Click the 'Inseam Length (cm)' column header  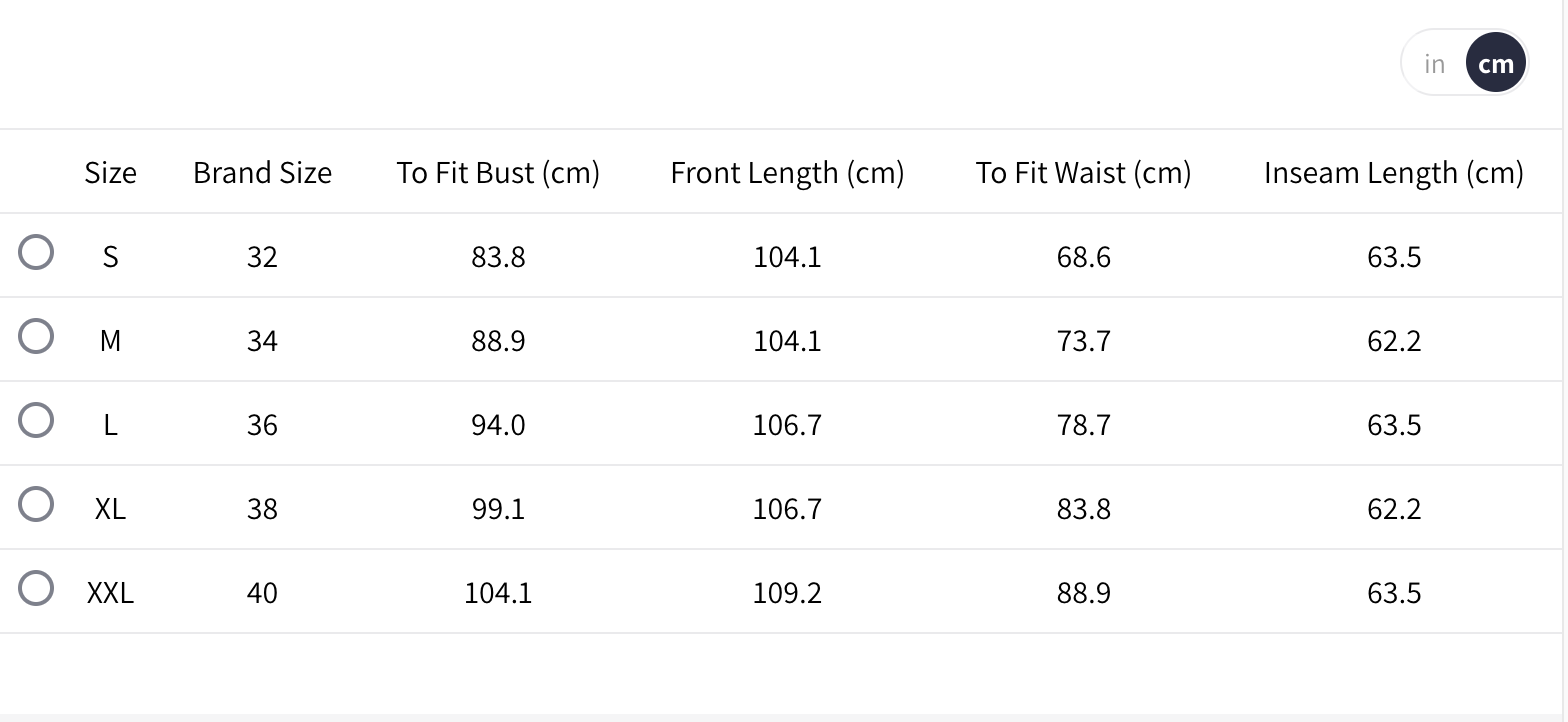click(x=1393, y=173)
